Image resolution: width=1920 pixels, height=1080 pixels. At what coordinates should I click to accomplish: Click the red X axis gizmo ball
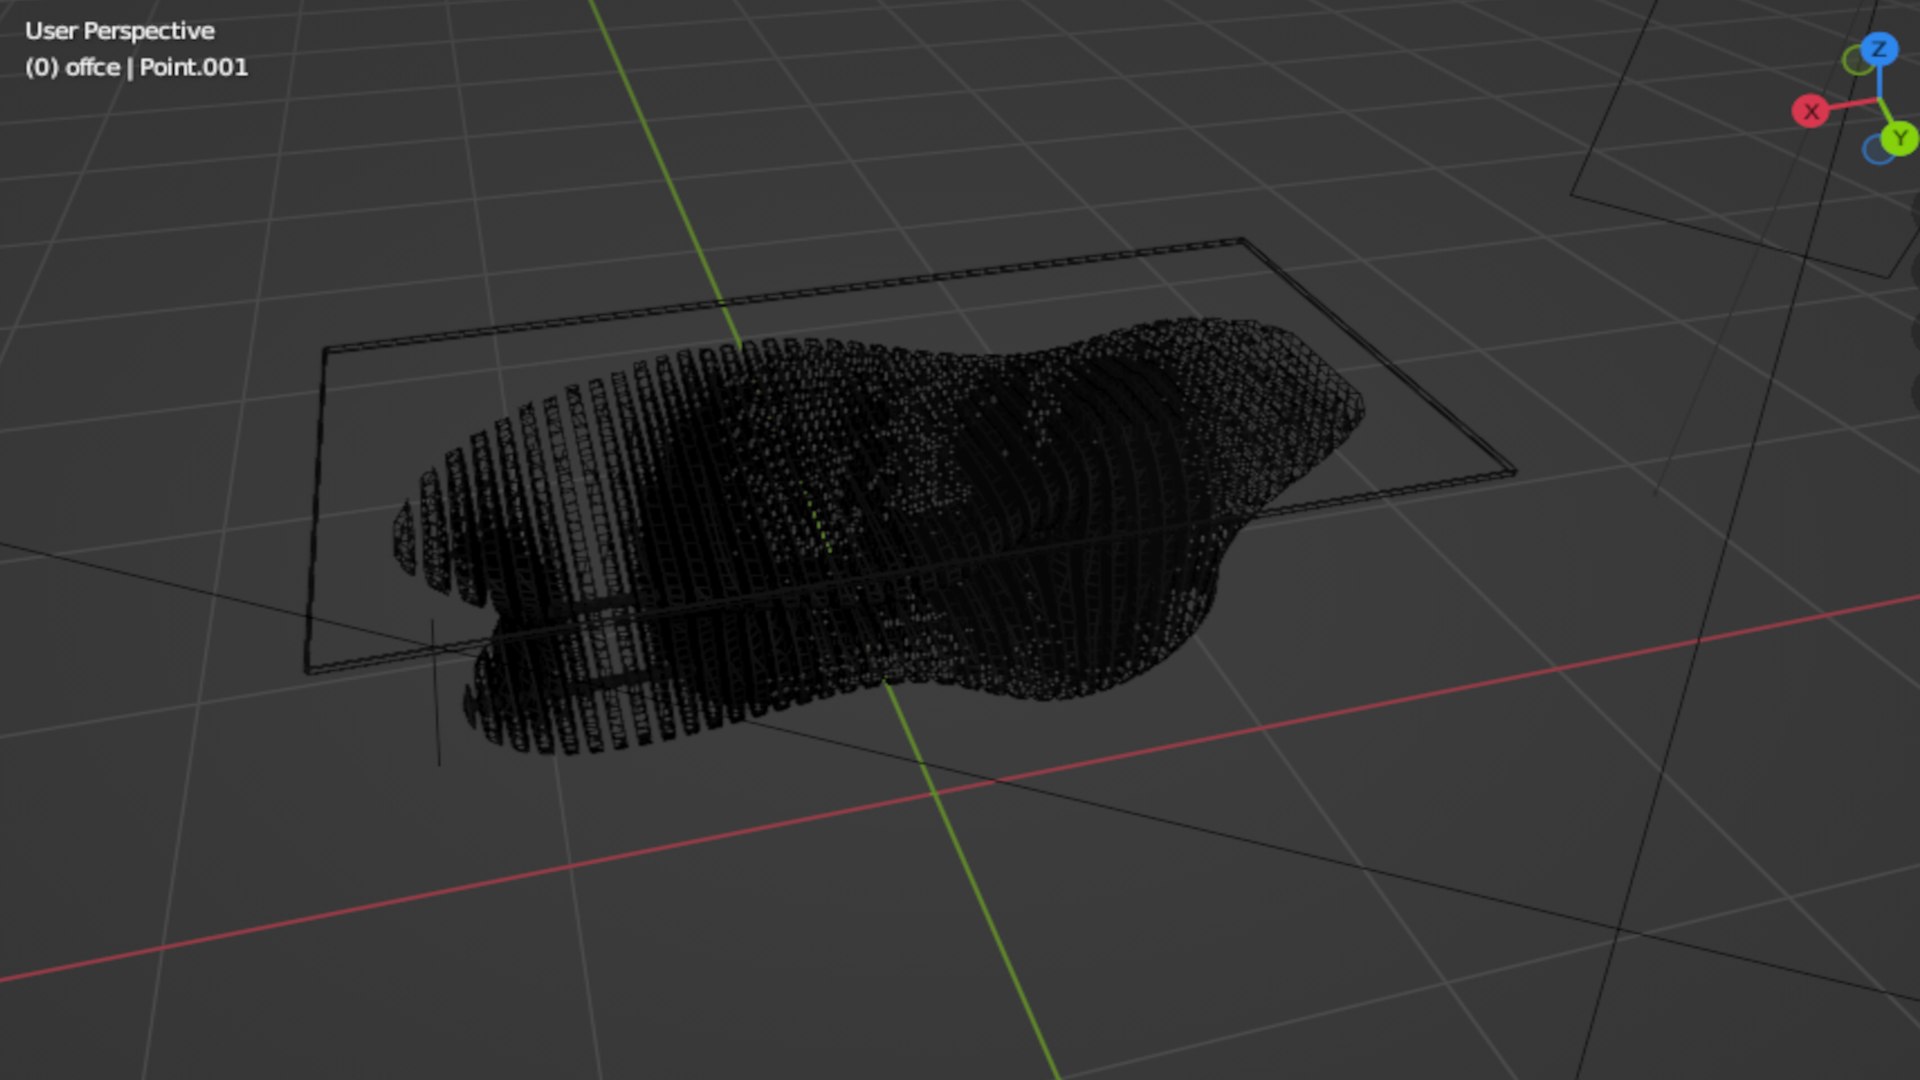tap(1810, 111)
